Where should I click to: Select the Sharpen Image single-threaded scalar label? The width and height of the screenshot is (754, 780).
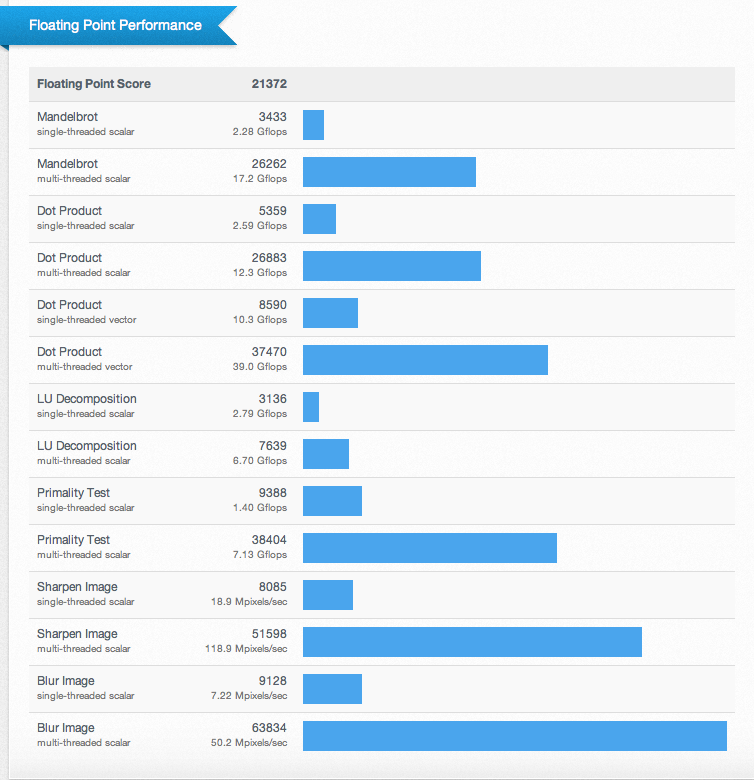(x=86, y=594)
